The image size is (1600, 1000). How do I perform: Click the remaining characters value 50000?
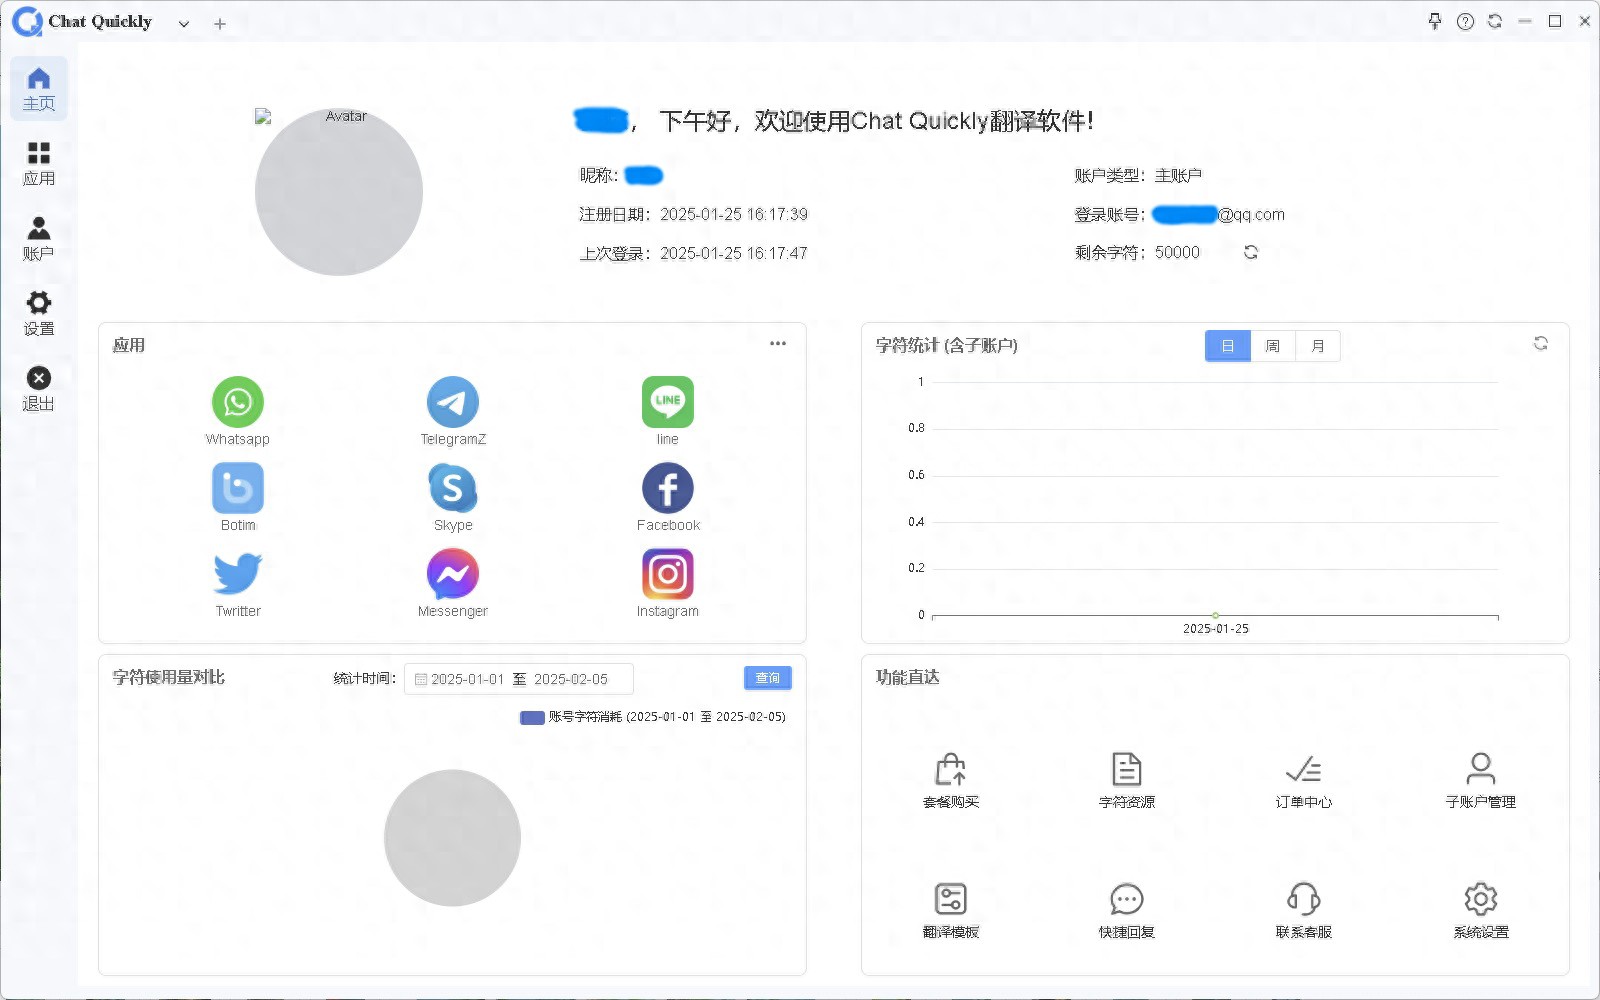(x=1177, y=252)
